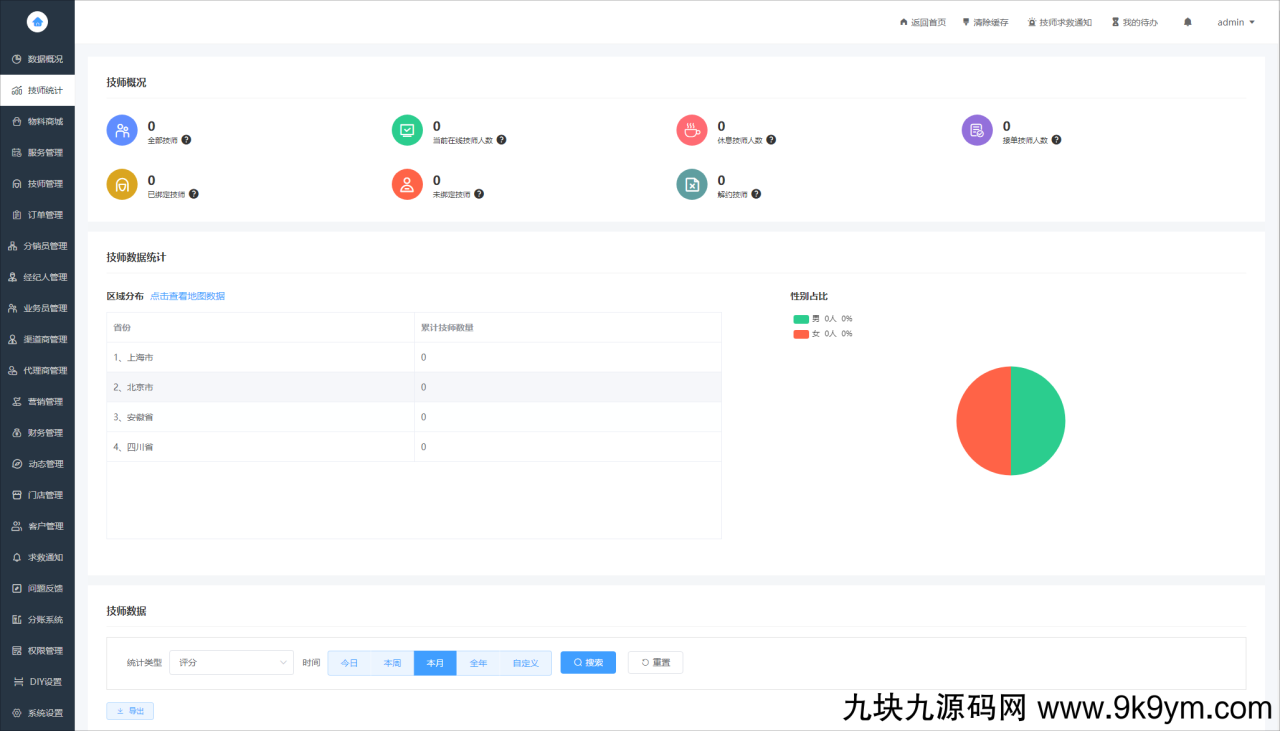
Task: Click the notification bell icon in header
Action: [1188, 22]
